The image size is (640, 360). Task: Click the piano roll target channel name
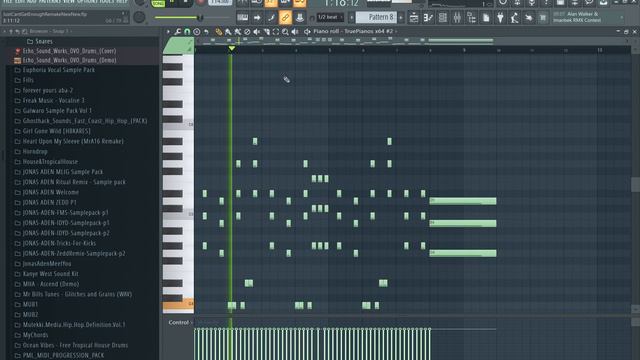pos(353,31)
